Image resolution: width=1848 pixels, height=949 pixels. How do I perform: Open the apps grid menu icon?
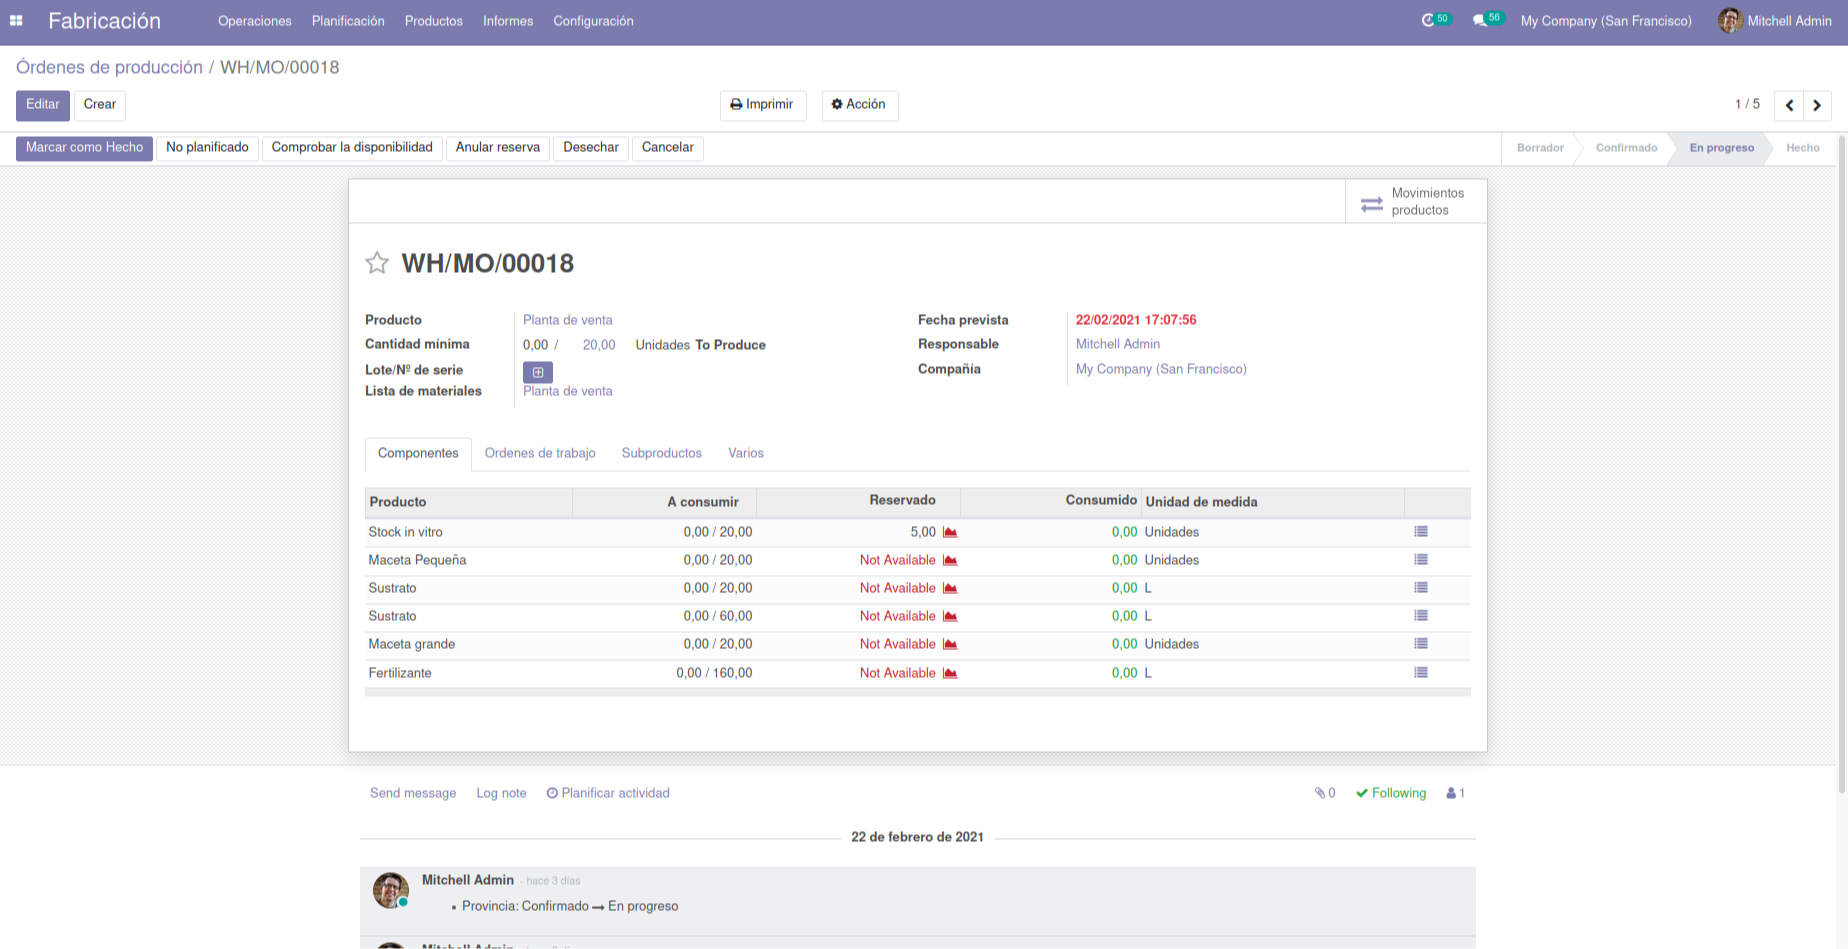pyautogui.click(x=16, y=21)
